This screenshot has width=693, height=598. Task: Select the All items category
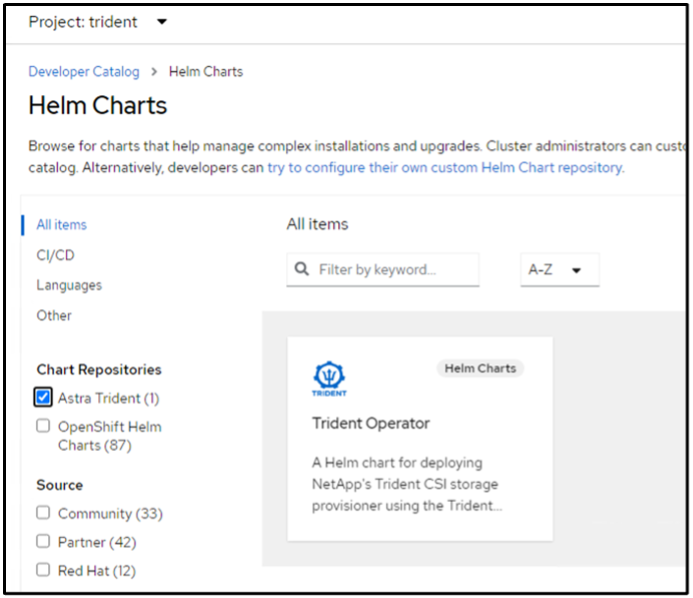[x=61, y=225]
